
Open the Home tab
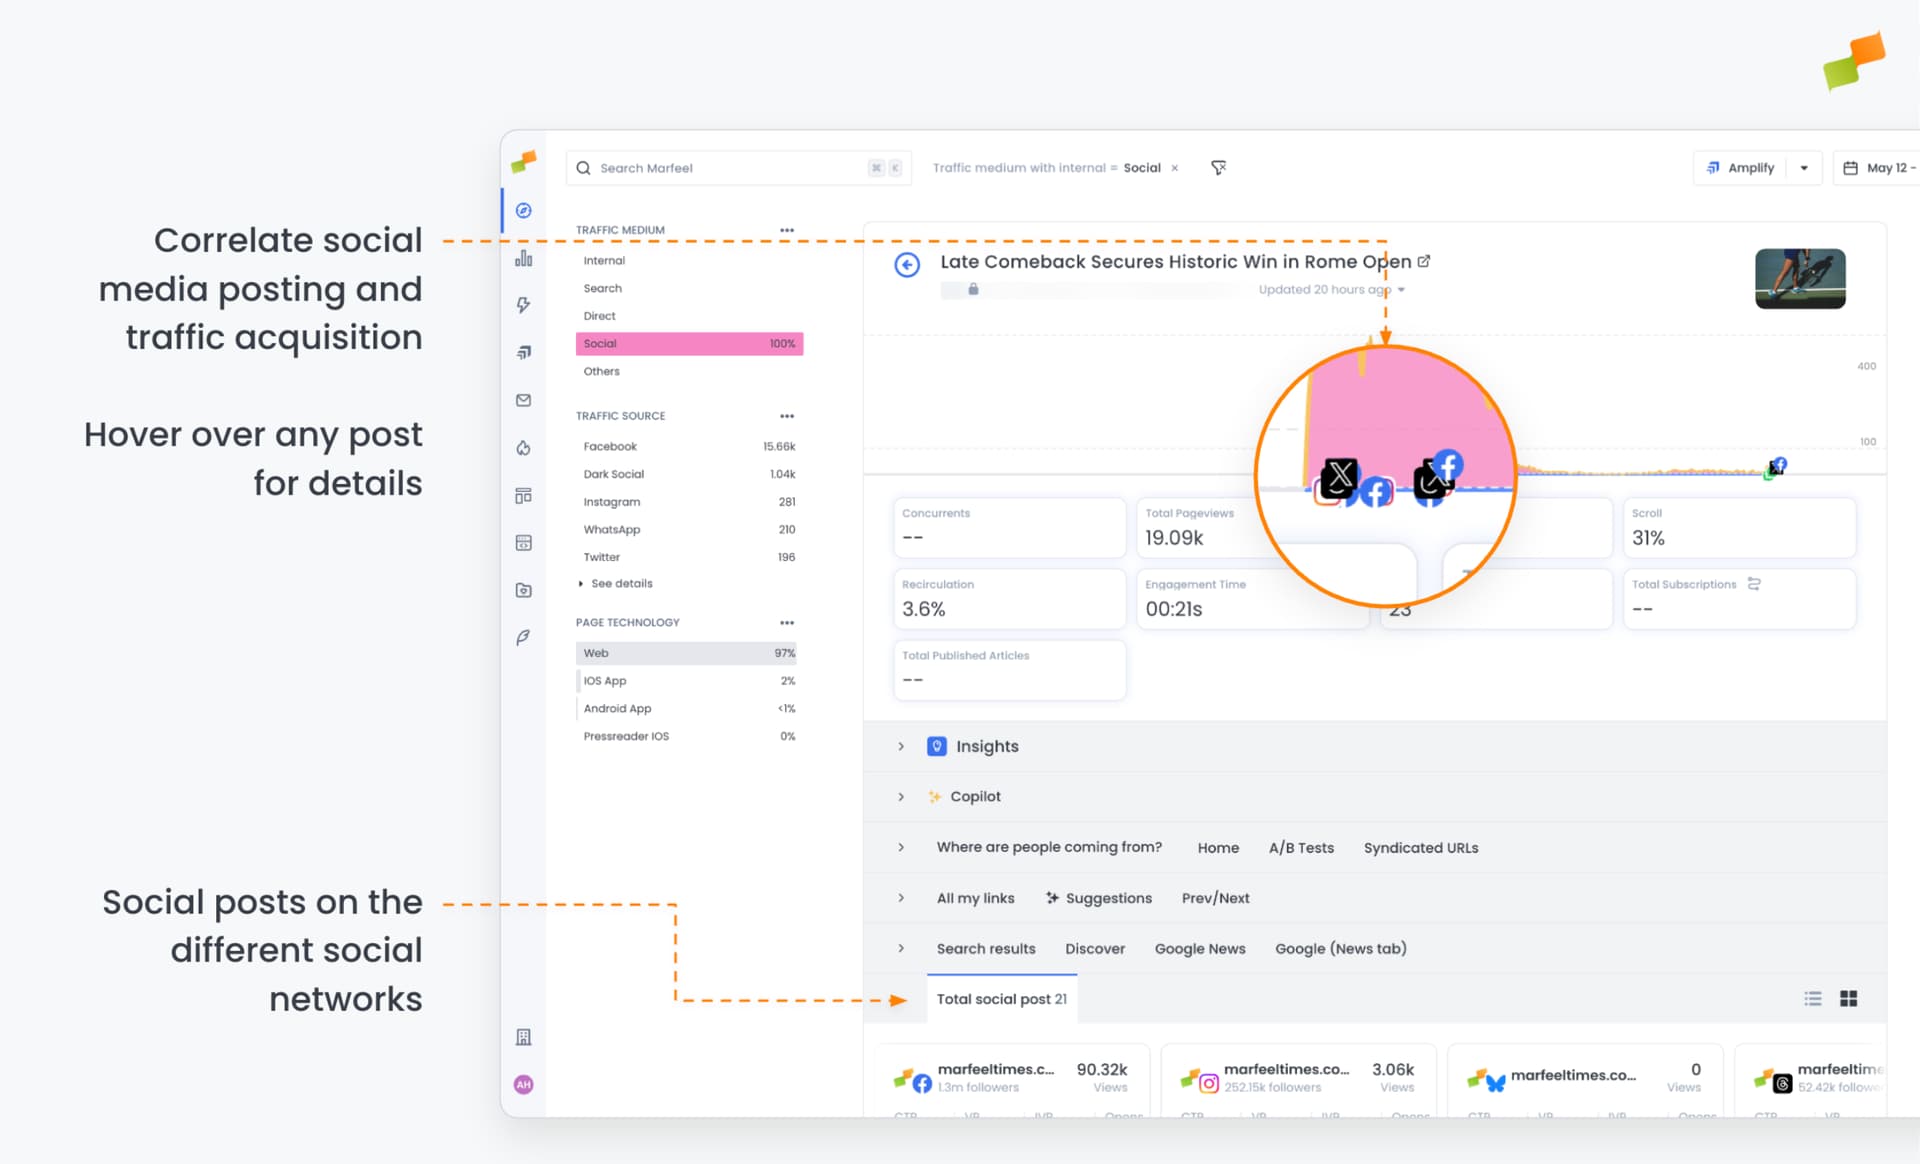[1218, 848]
